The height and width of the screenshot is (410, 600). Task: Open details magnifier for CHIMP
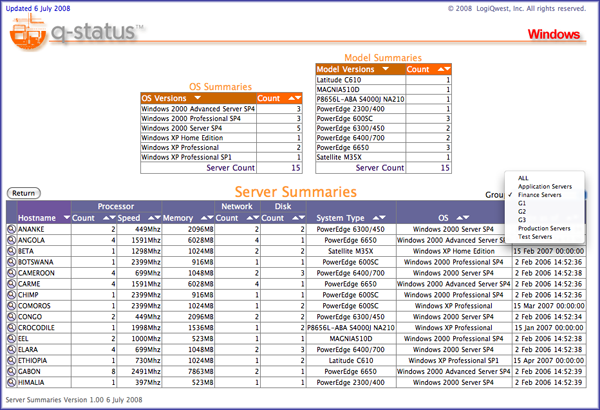point(12,295)
